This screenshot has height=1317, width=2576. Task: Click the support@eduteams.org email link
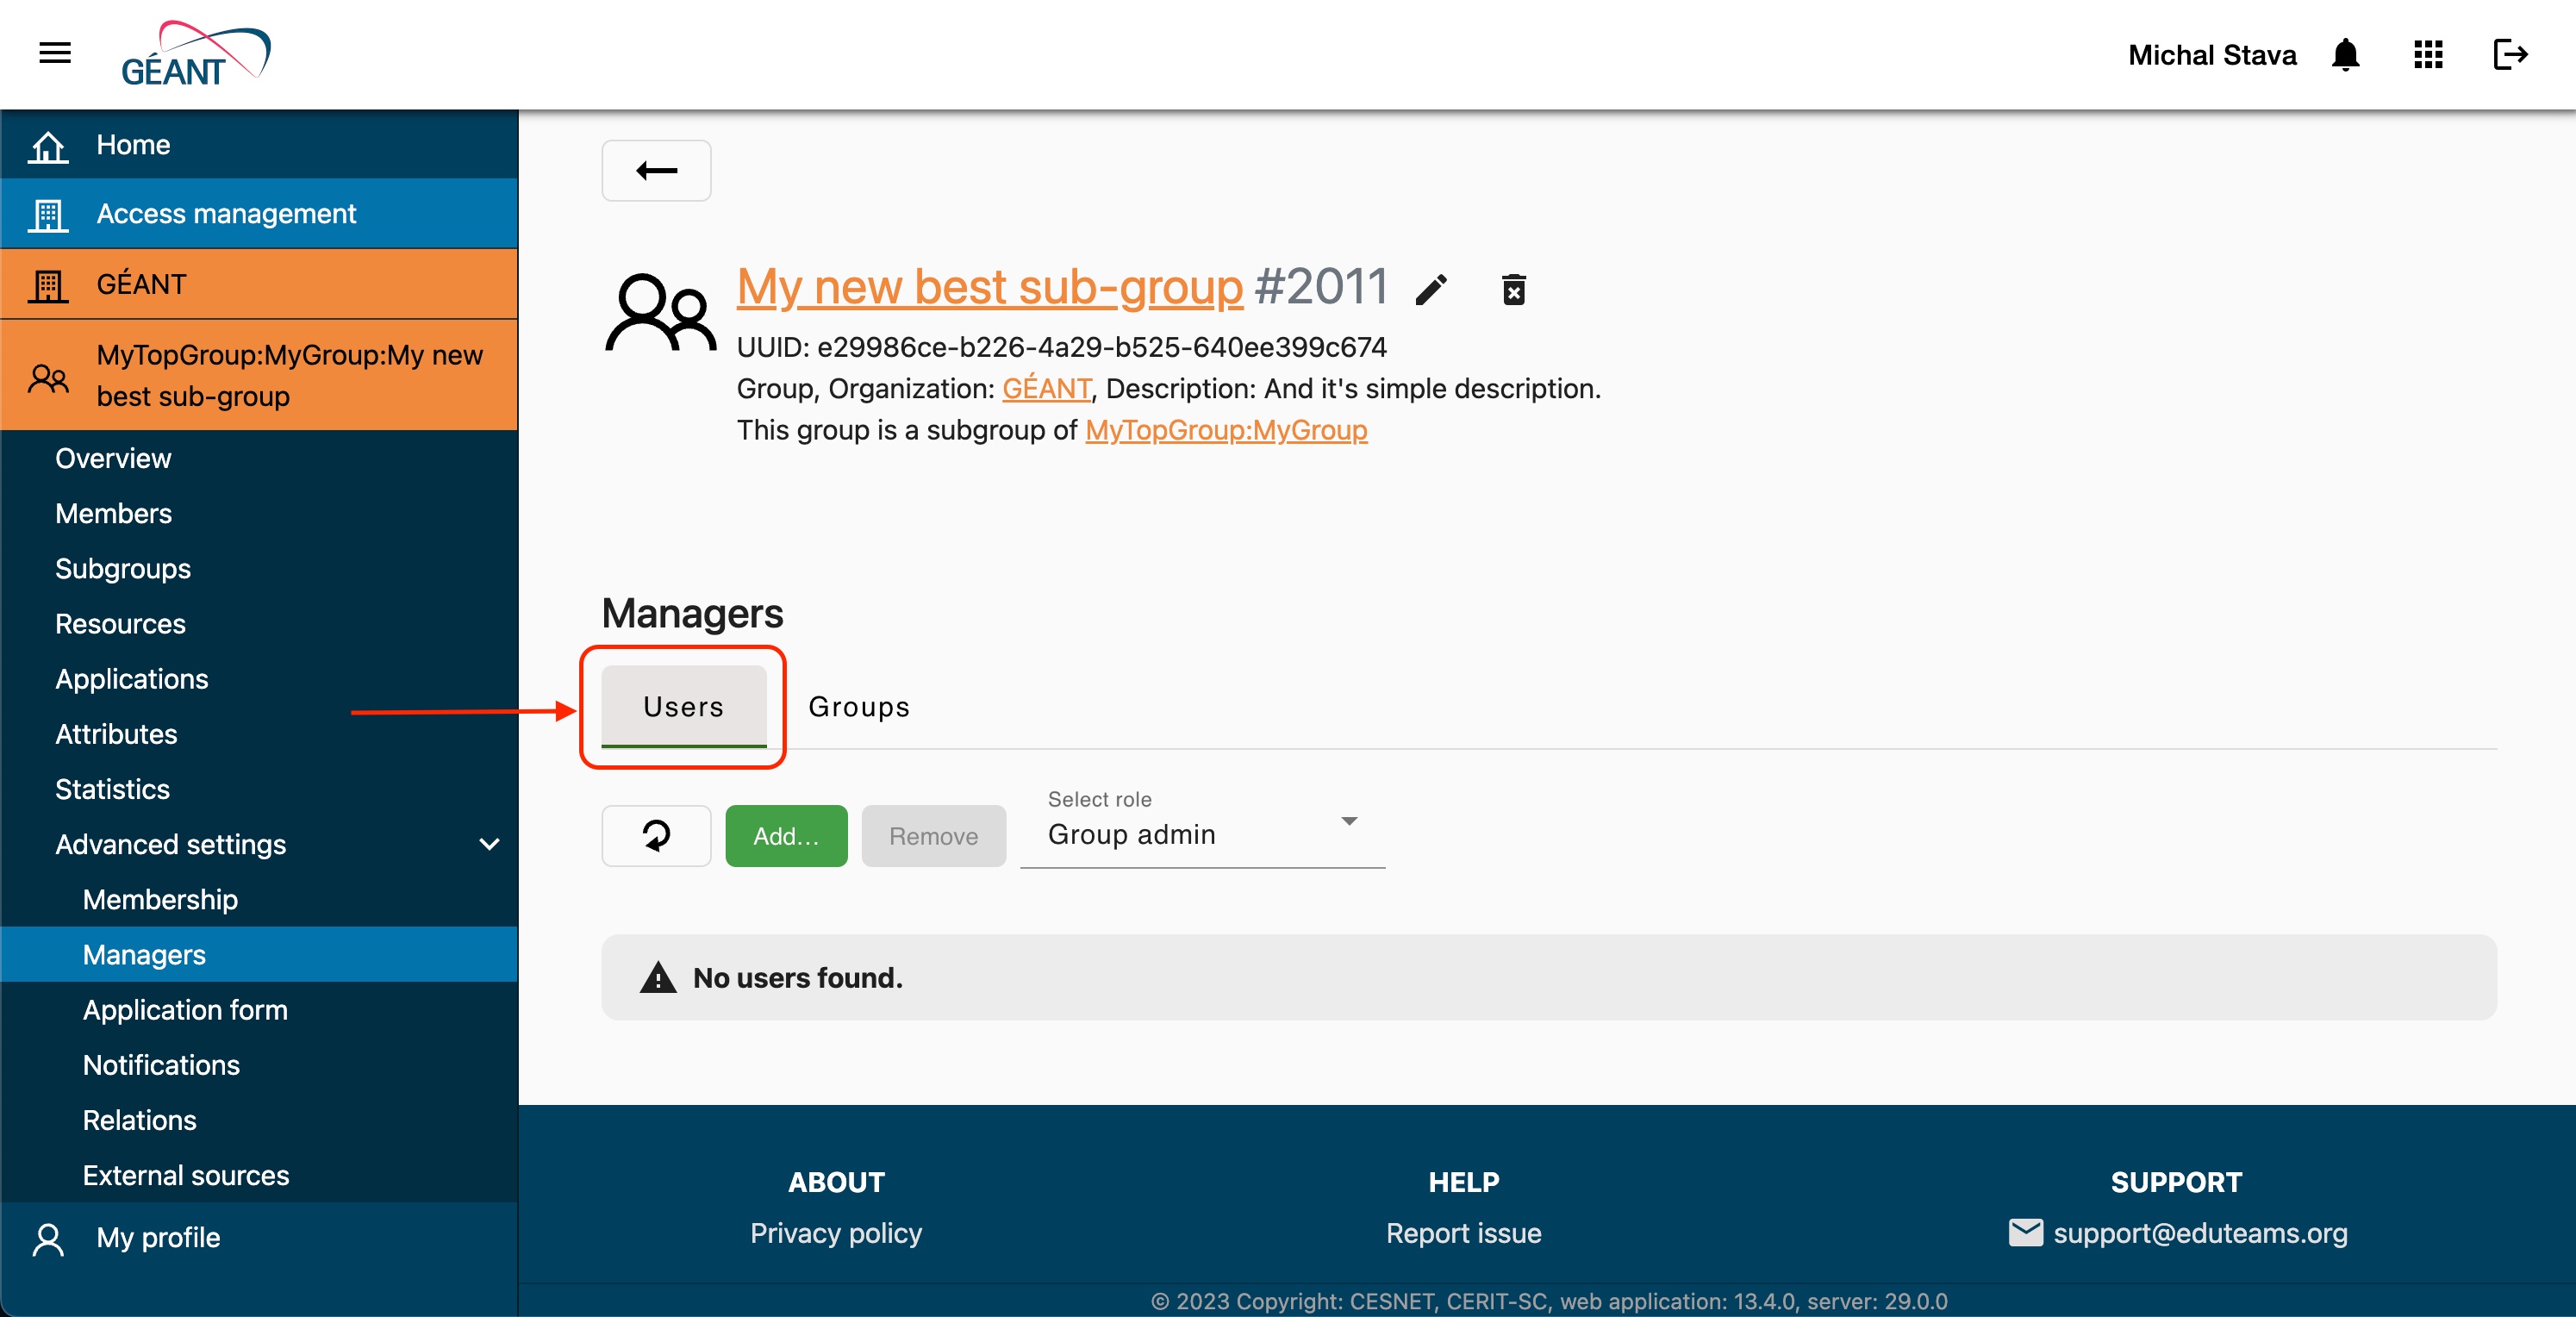tap(2199, 1233)
